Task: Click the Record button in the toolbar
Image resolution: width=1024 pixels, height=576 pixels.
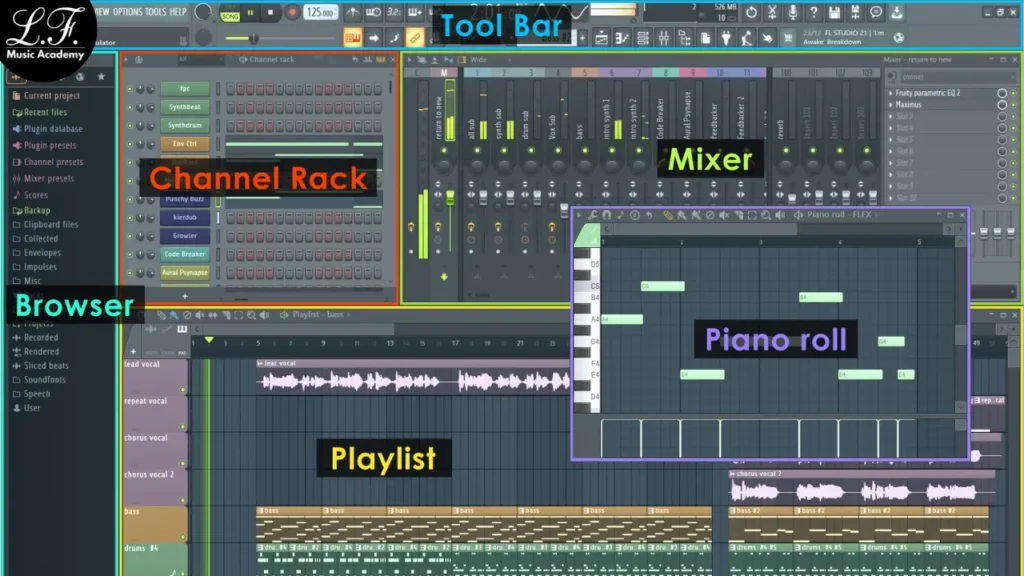Action: (x=292, y=13)
